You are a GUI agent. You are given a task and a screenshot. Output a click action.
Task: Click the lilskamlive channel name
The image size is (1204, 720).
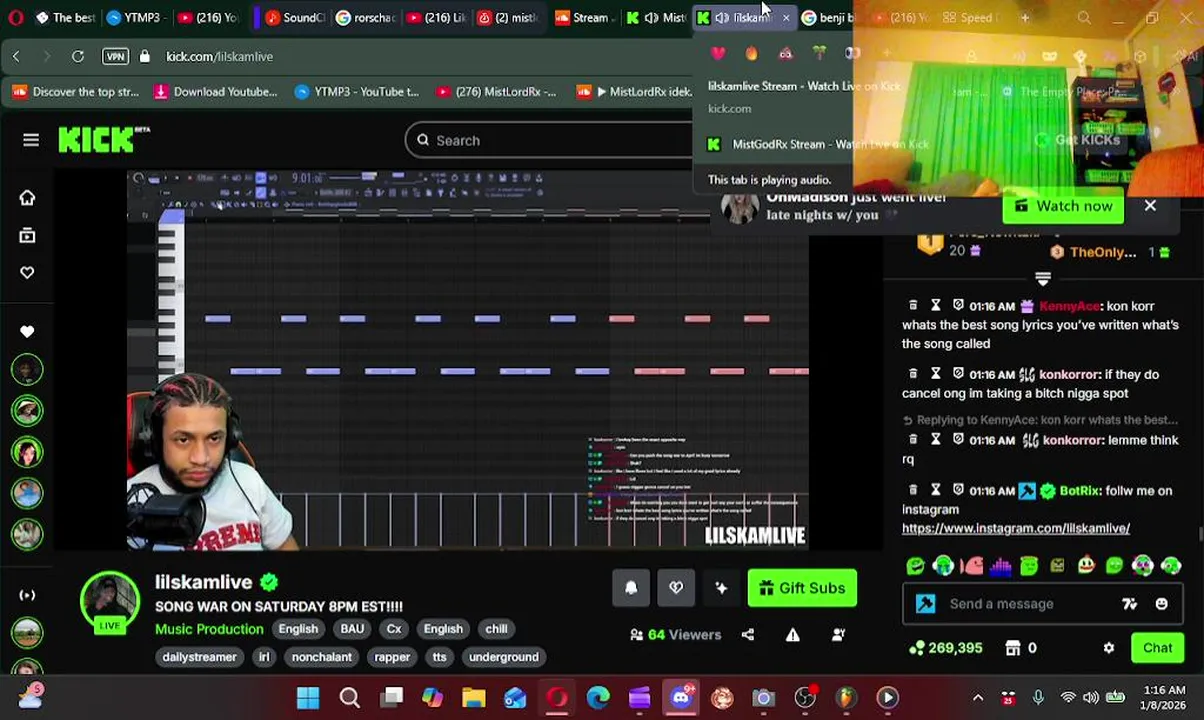point(203,582)
